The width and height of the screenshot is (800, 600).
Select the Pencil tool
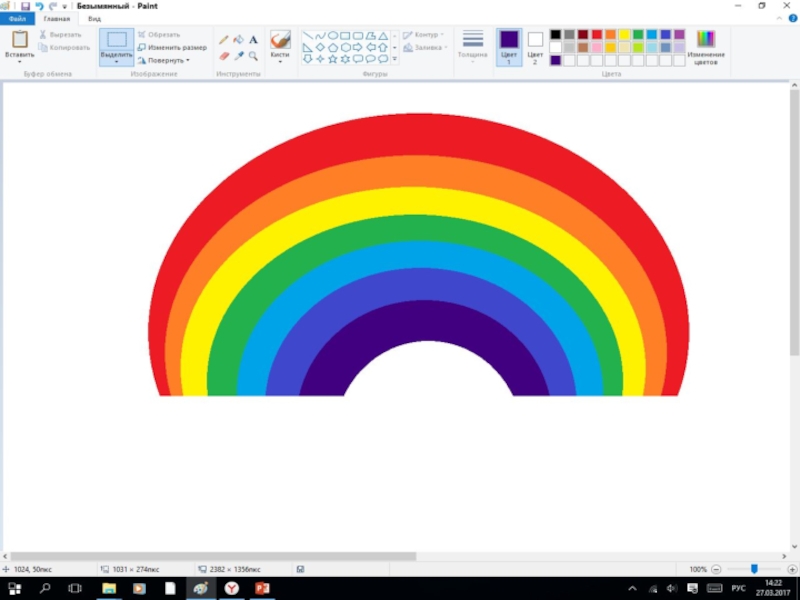224,40
